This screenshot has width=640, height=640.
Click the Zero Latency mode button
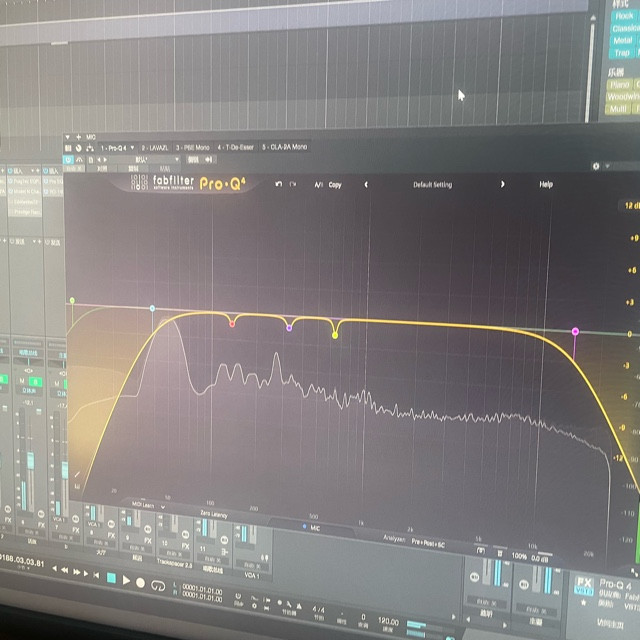214,514
